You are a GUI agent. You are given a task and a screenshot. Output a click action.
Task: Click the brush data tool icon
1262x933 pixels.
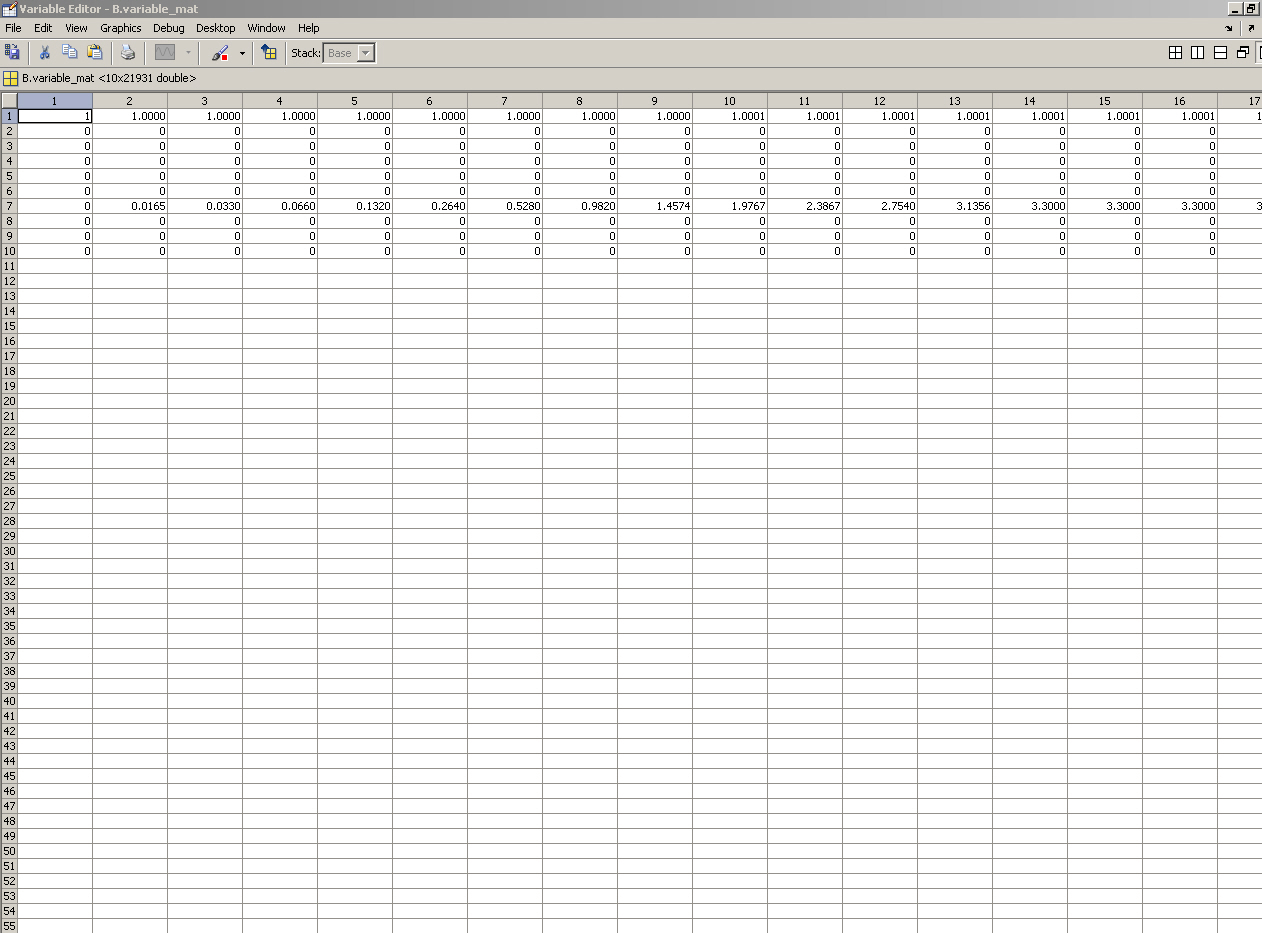pyautogui.click(x=221, y=53)
